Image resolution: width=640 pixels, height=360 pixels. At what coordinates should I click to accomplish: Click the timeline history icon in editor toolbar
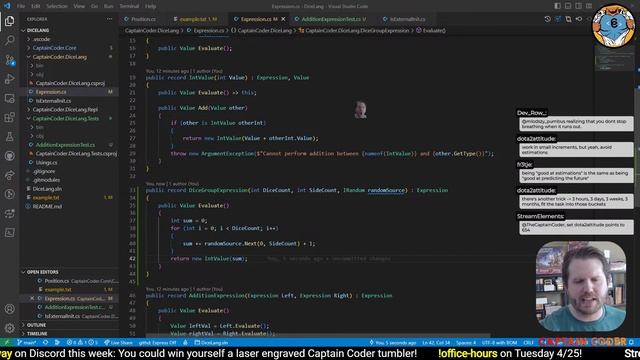click(547, 19)
